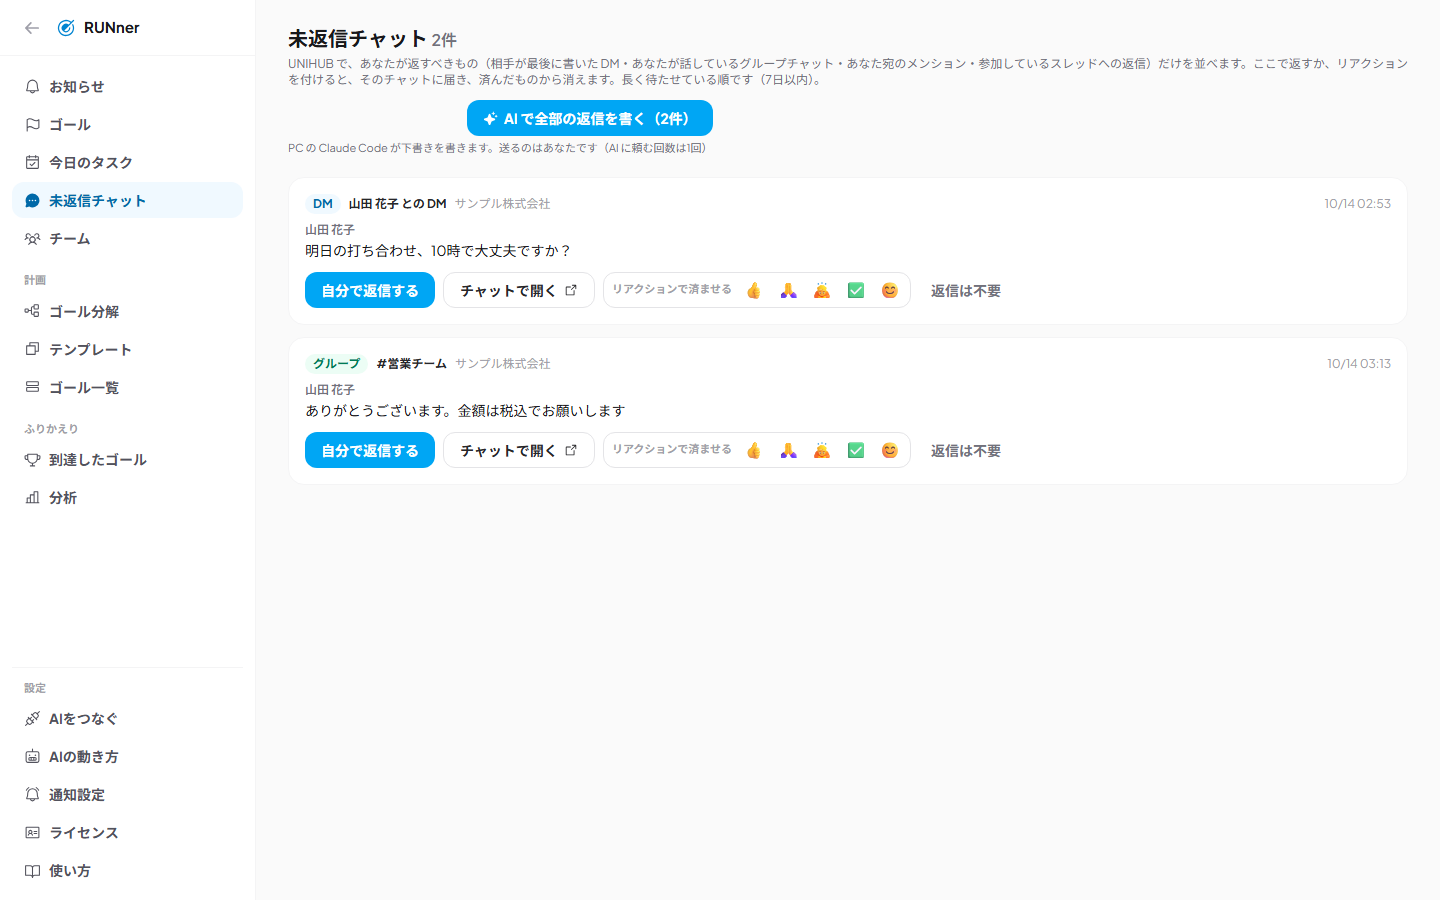Open チーム in the sidebar

click(127, 238)
